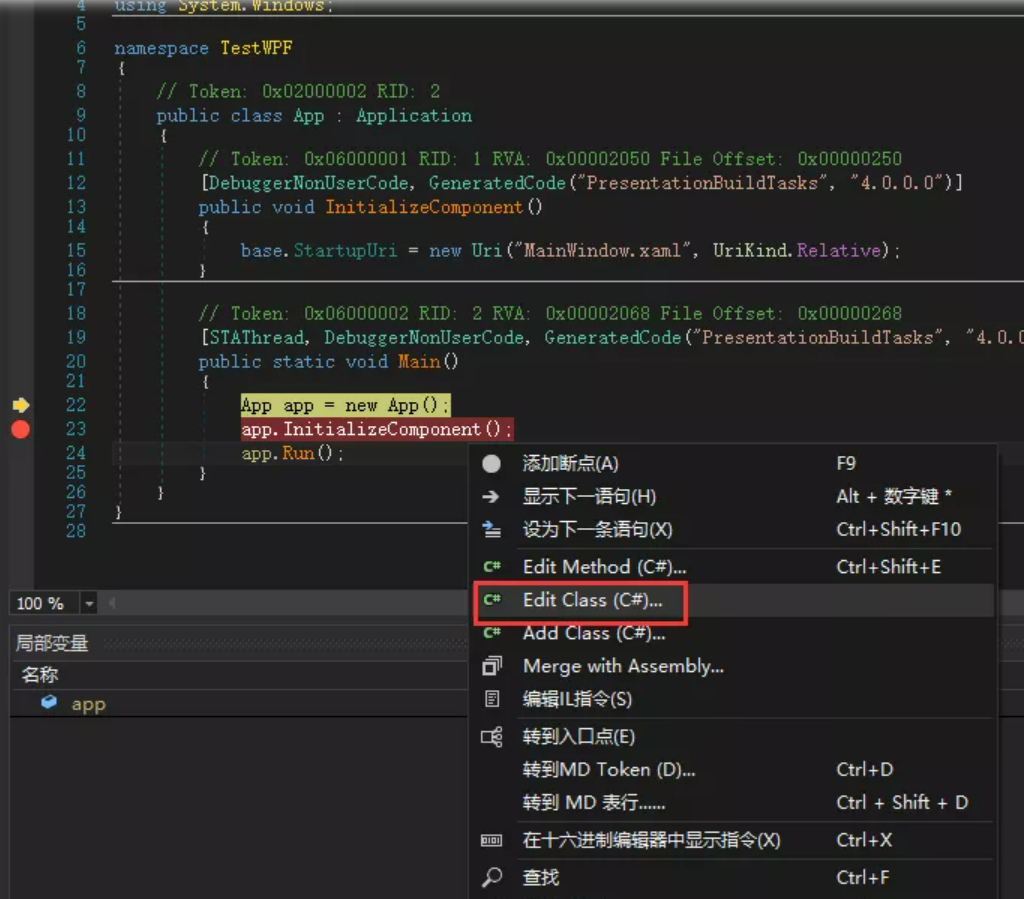
Task: Click the breakpoint icon beside 添加断点
Action: pyautogui.click(x=491, y=462)
